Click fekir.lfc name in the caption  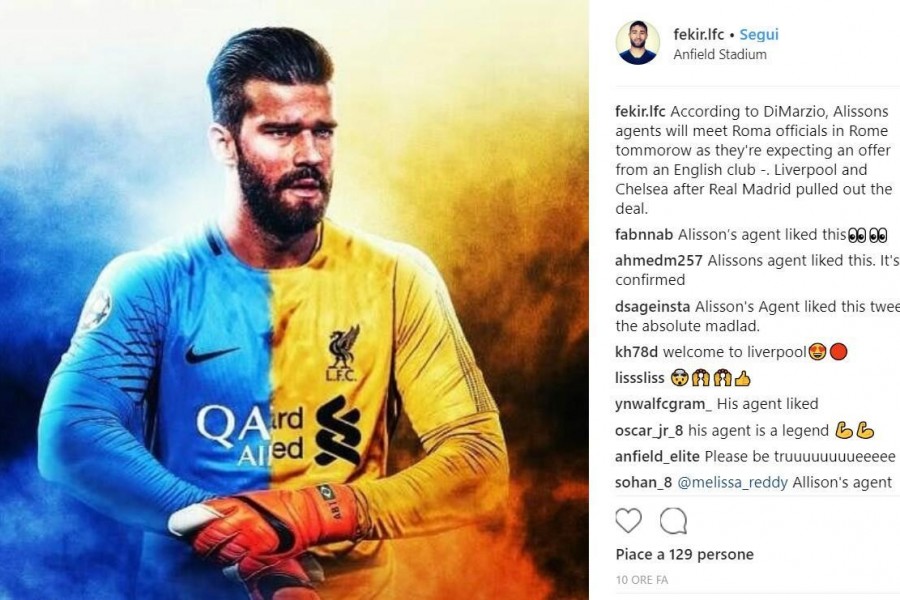[640, 111]
